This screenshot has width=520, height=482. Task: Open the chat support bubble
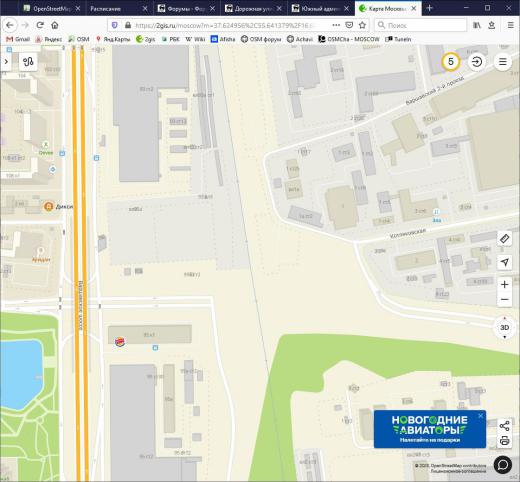click(x=503, y=465)
